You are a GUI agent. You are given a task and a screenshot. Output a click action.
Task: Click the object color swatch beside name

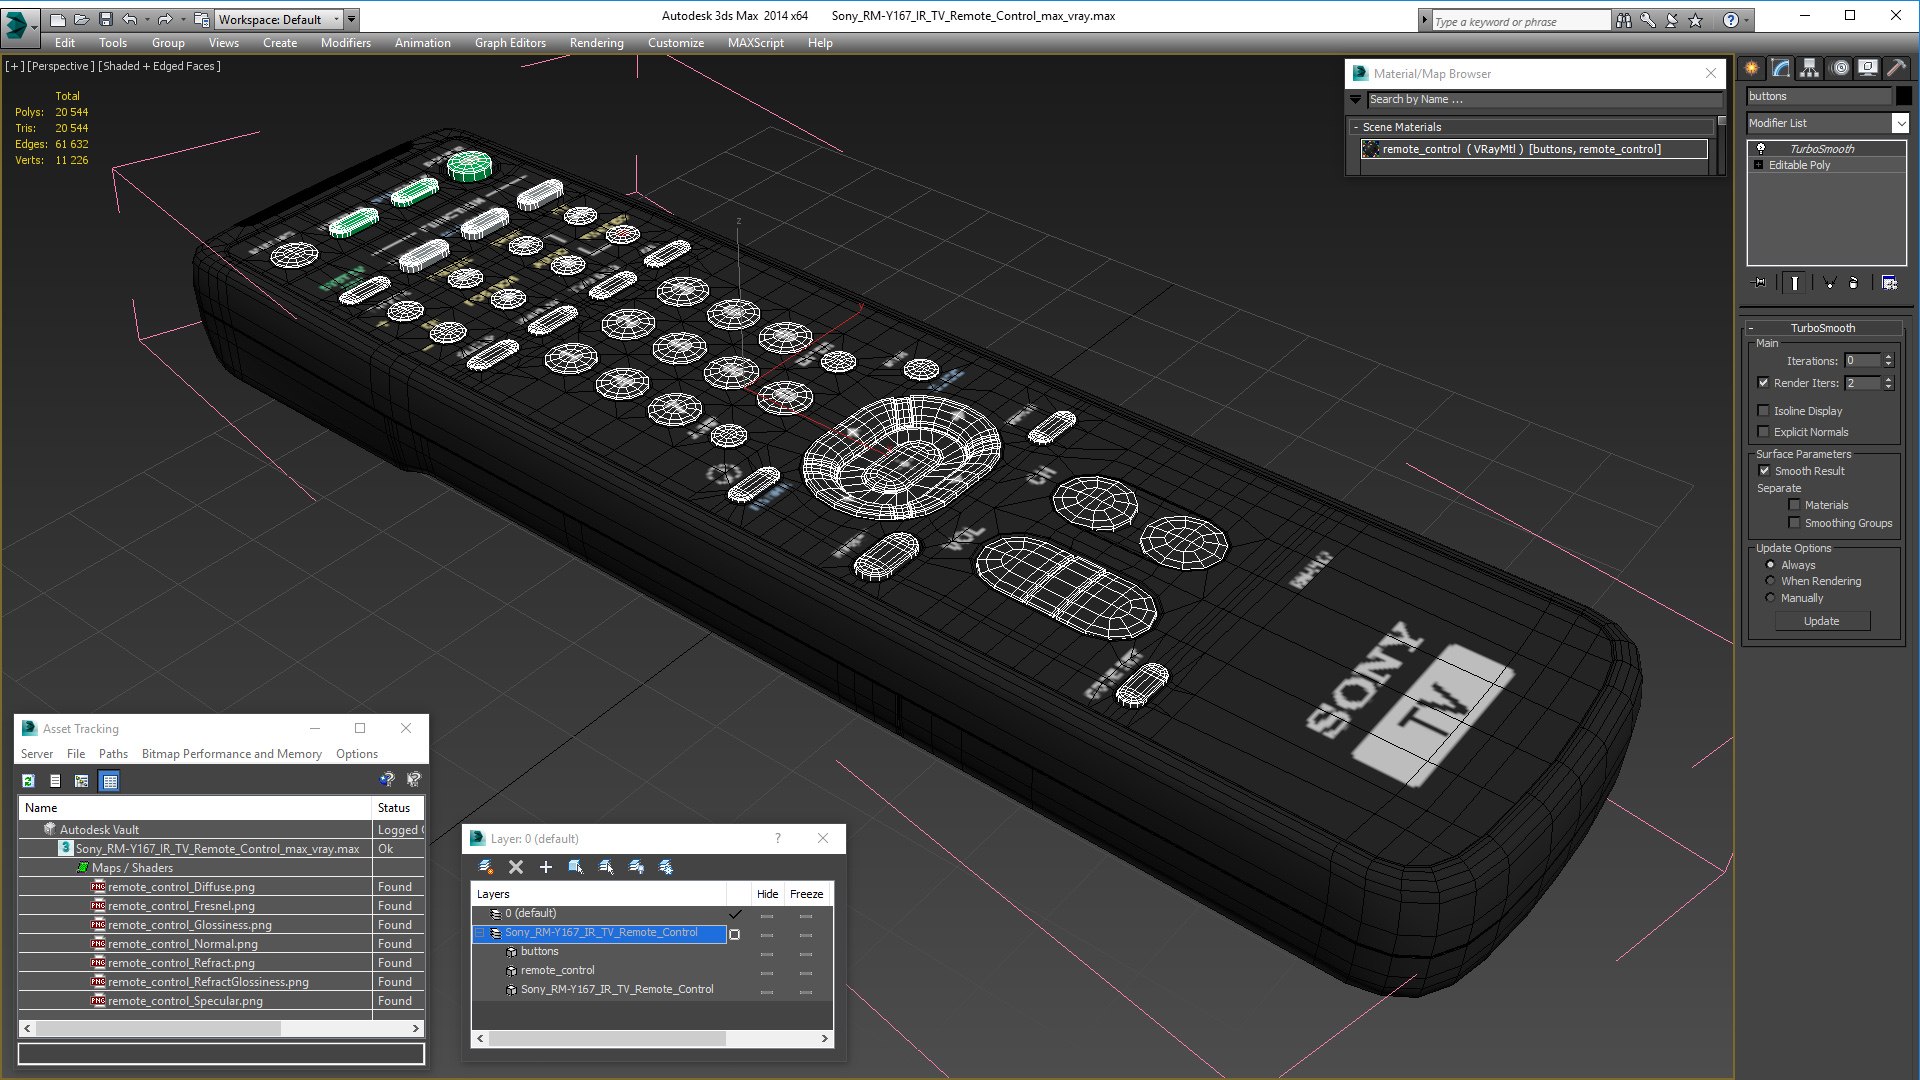click(x=1903, y=96)
